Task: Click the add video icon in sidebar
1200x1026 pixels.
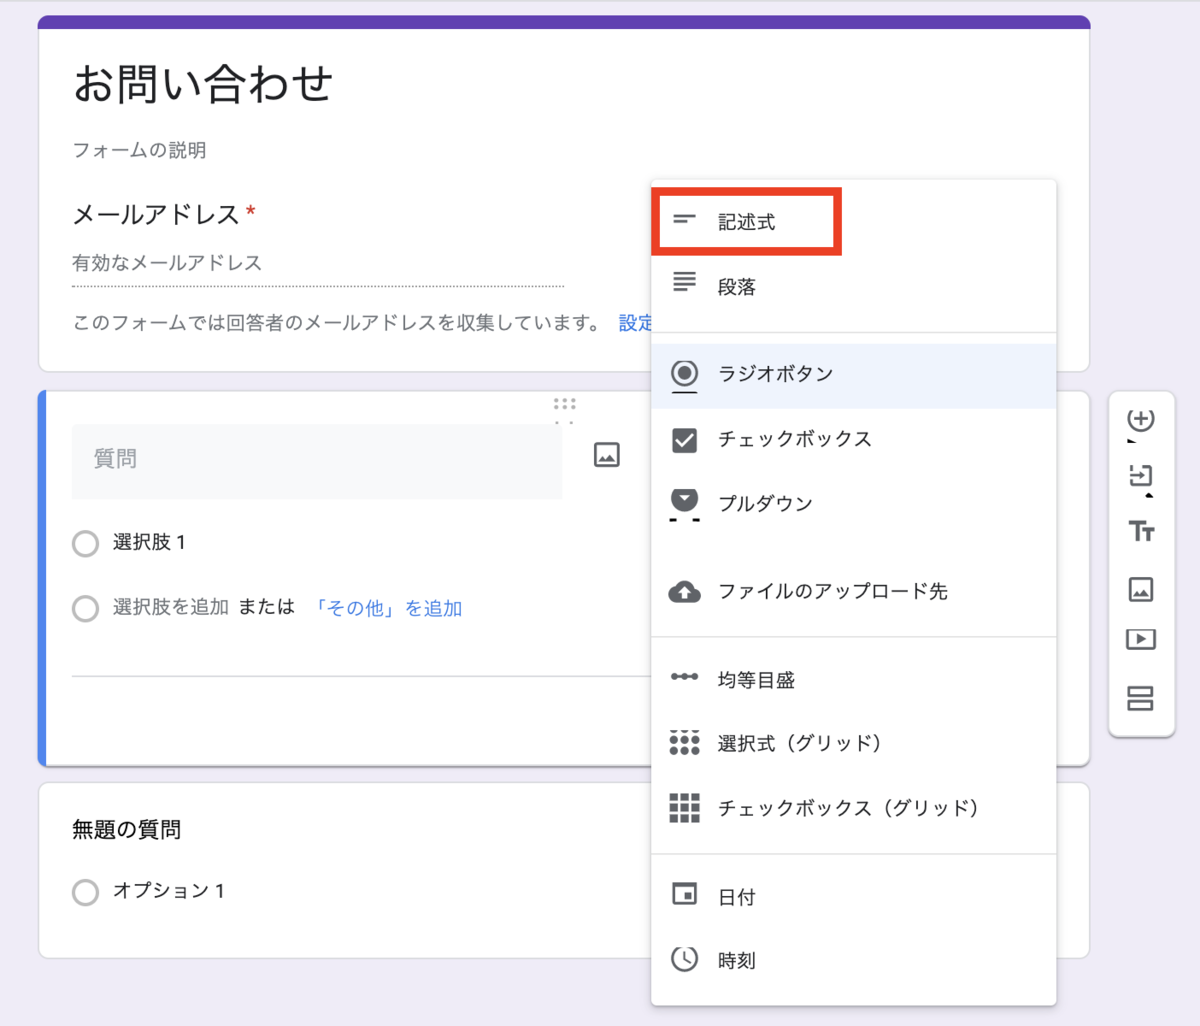Action: click(x=1140, y=640)
